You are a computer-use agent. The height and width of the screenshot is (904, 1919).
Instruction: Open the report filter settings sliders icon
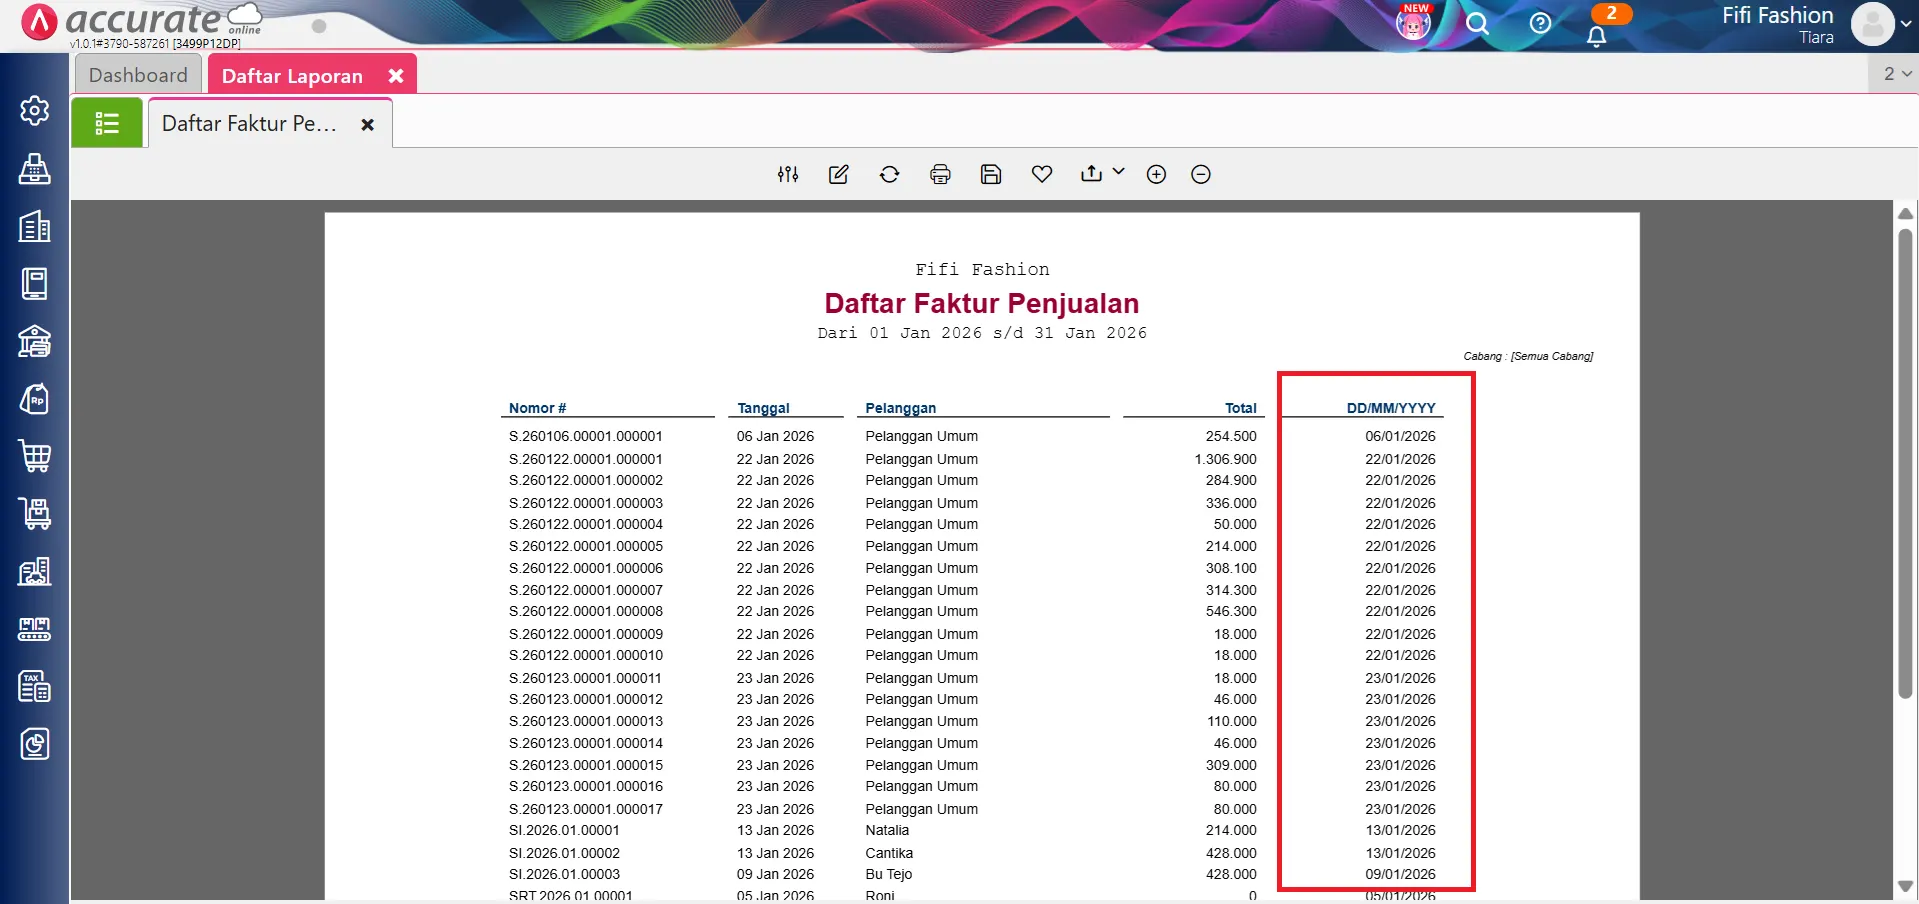pos(788,174)
